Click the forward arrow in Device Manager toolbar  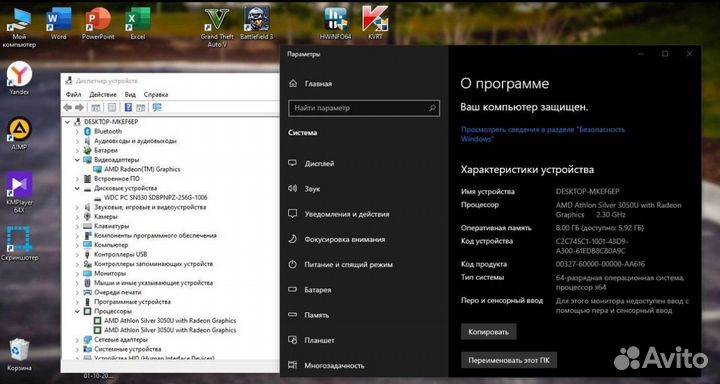click(x=79, y=107)
